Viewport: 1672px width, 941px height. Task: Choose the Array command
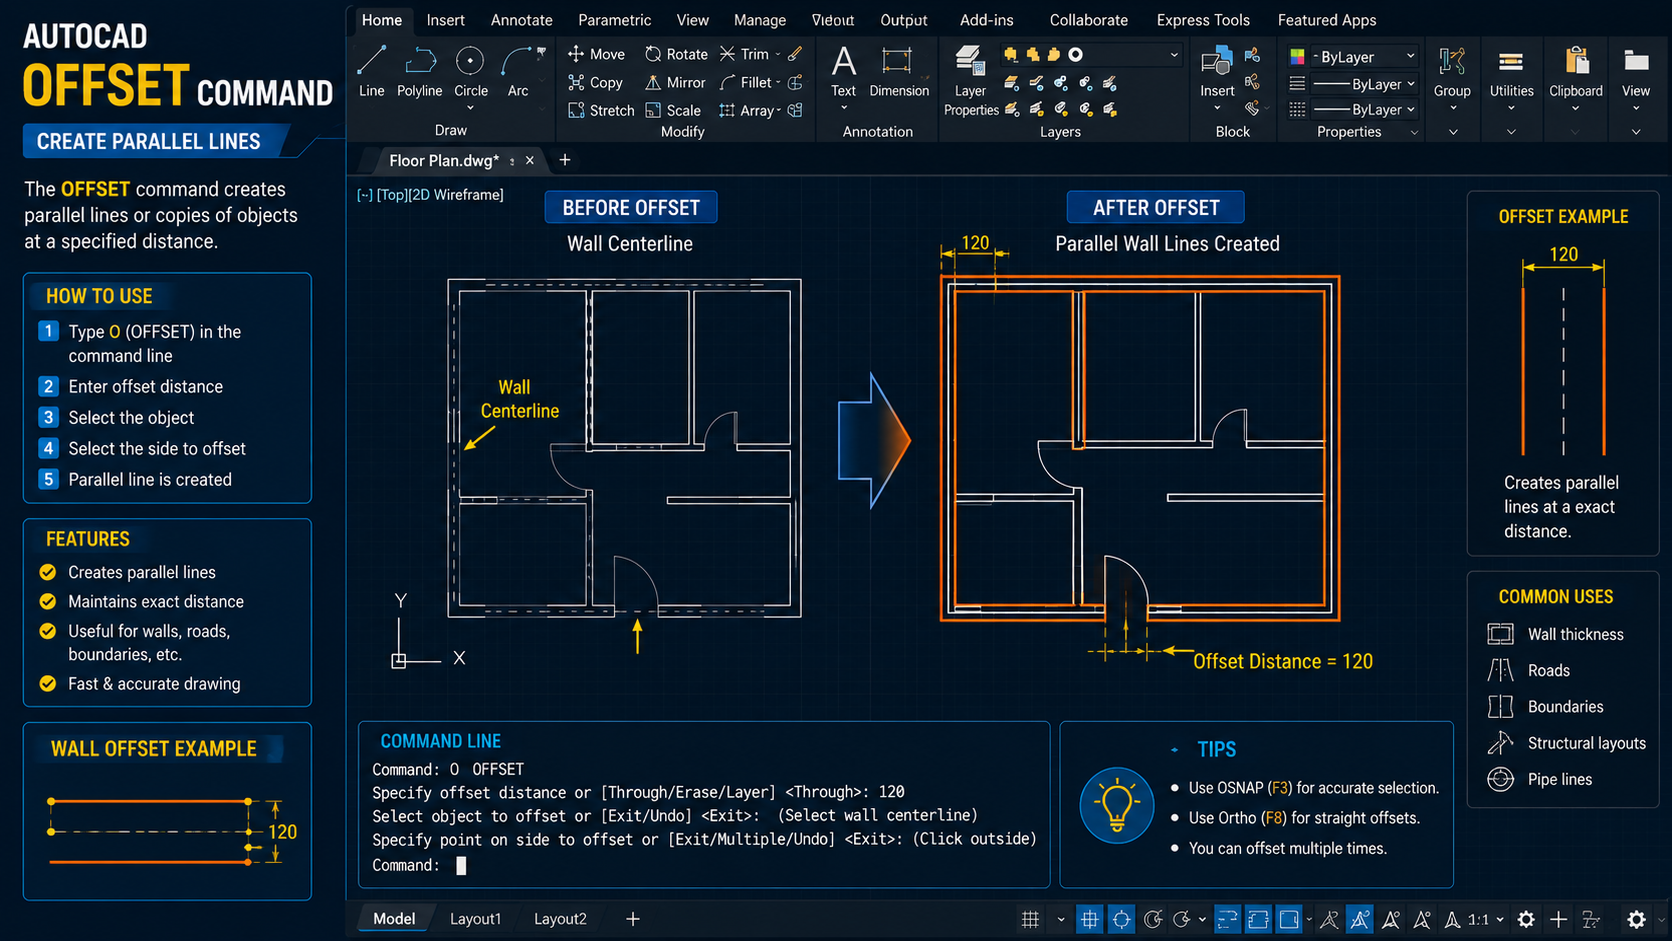(x=748, y=110)
